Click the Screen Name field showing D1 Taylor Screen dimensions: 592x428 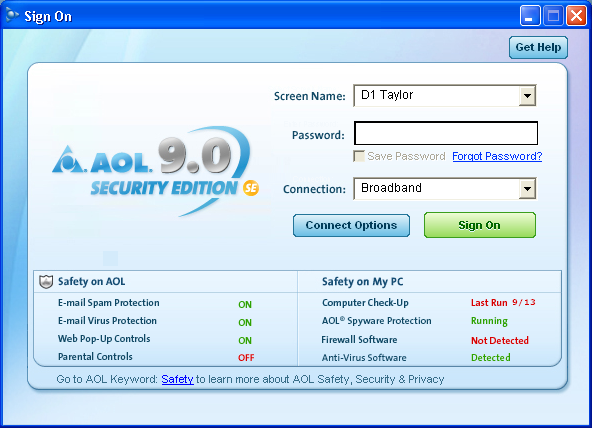(444, 95)
